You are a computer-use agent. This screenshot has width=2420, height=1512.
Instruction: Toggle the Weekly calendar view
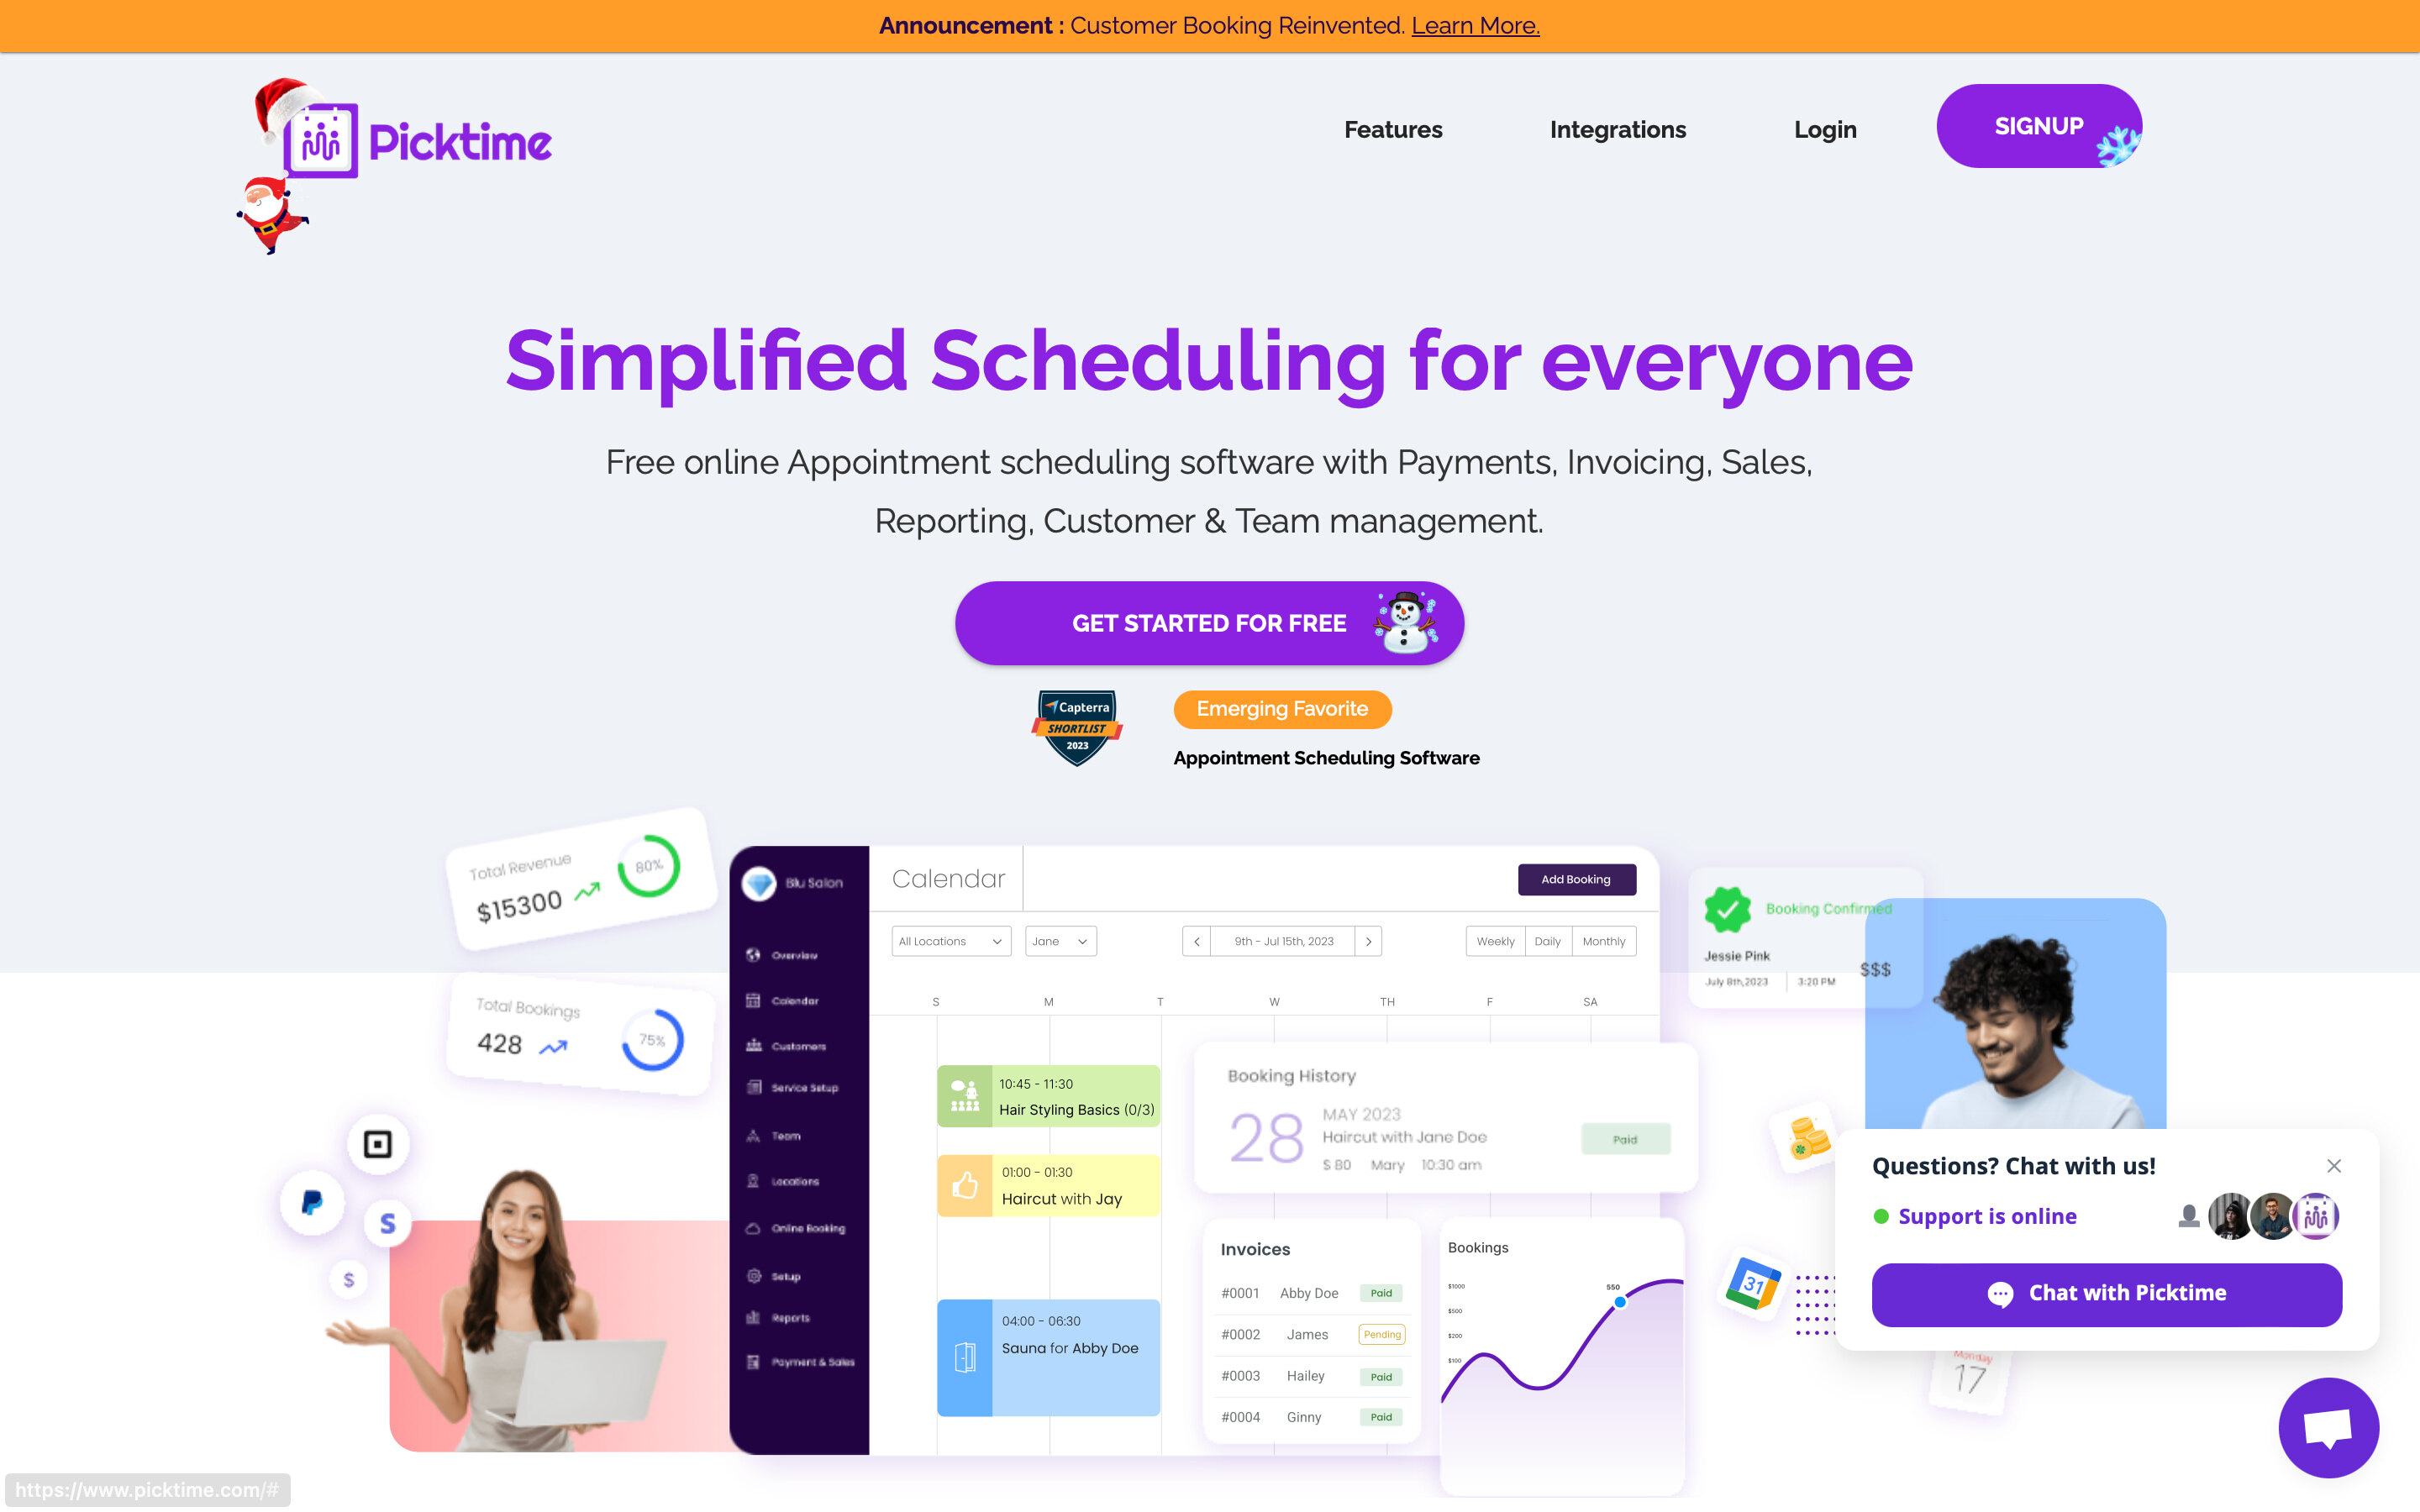click(x=1493, y=941)
